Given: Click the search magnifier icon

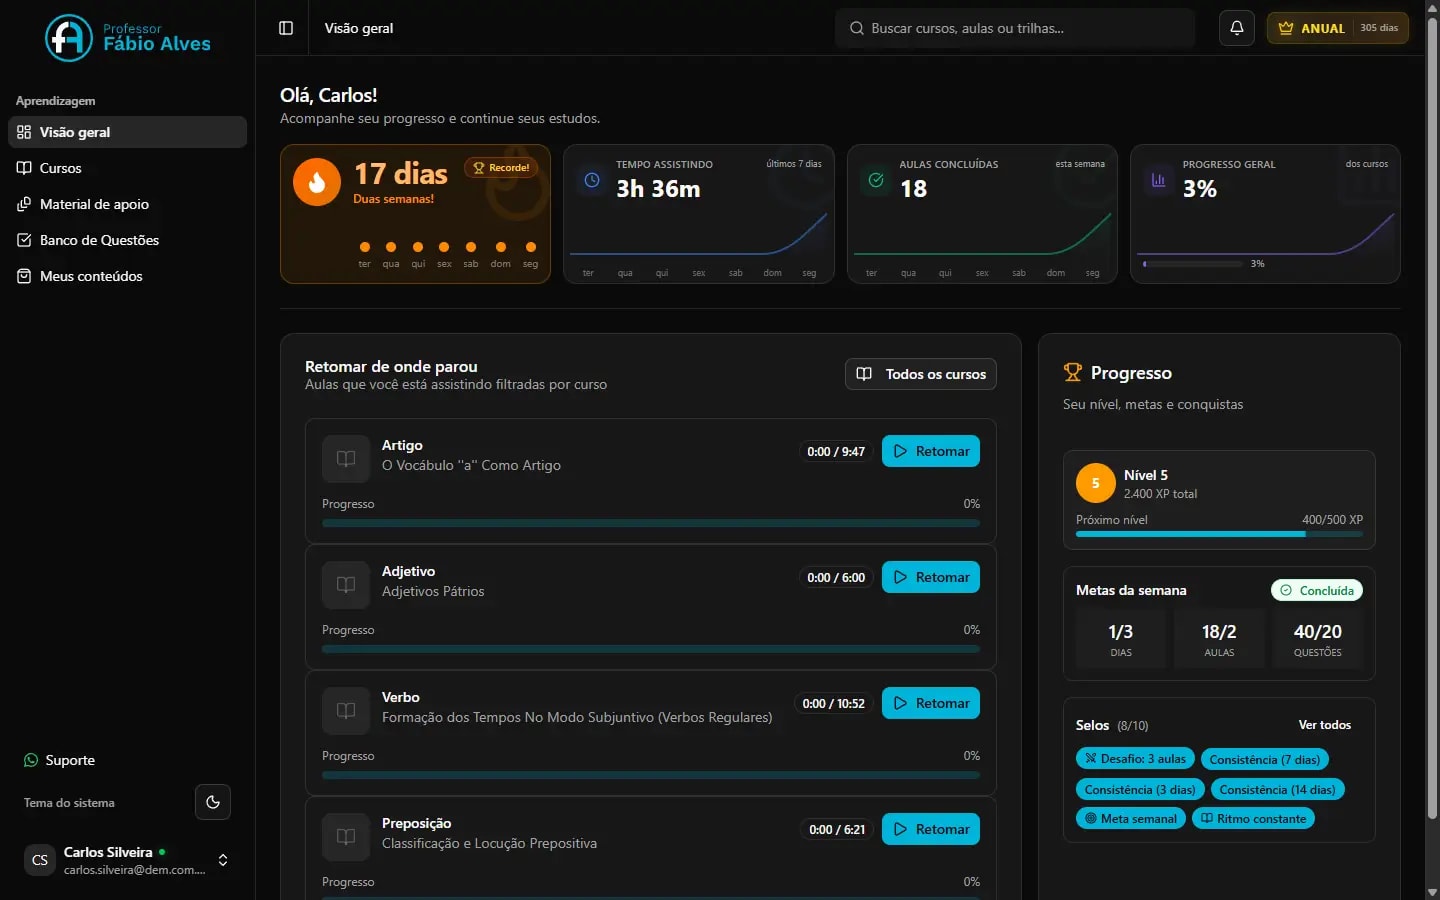Looking at the screenshot, I should [857, 28].
